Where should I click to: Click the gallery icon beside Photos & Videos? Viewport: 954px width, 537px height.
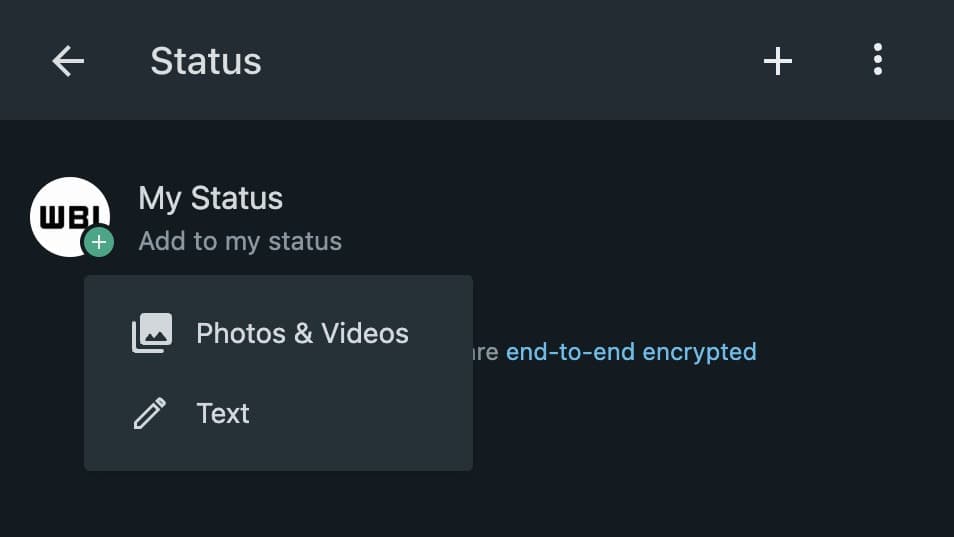[x=152, y=333]
